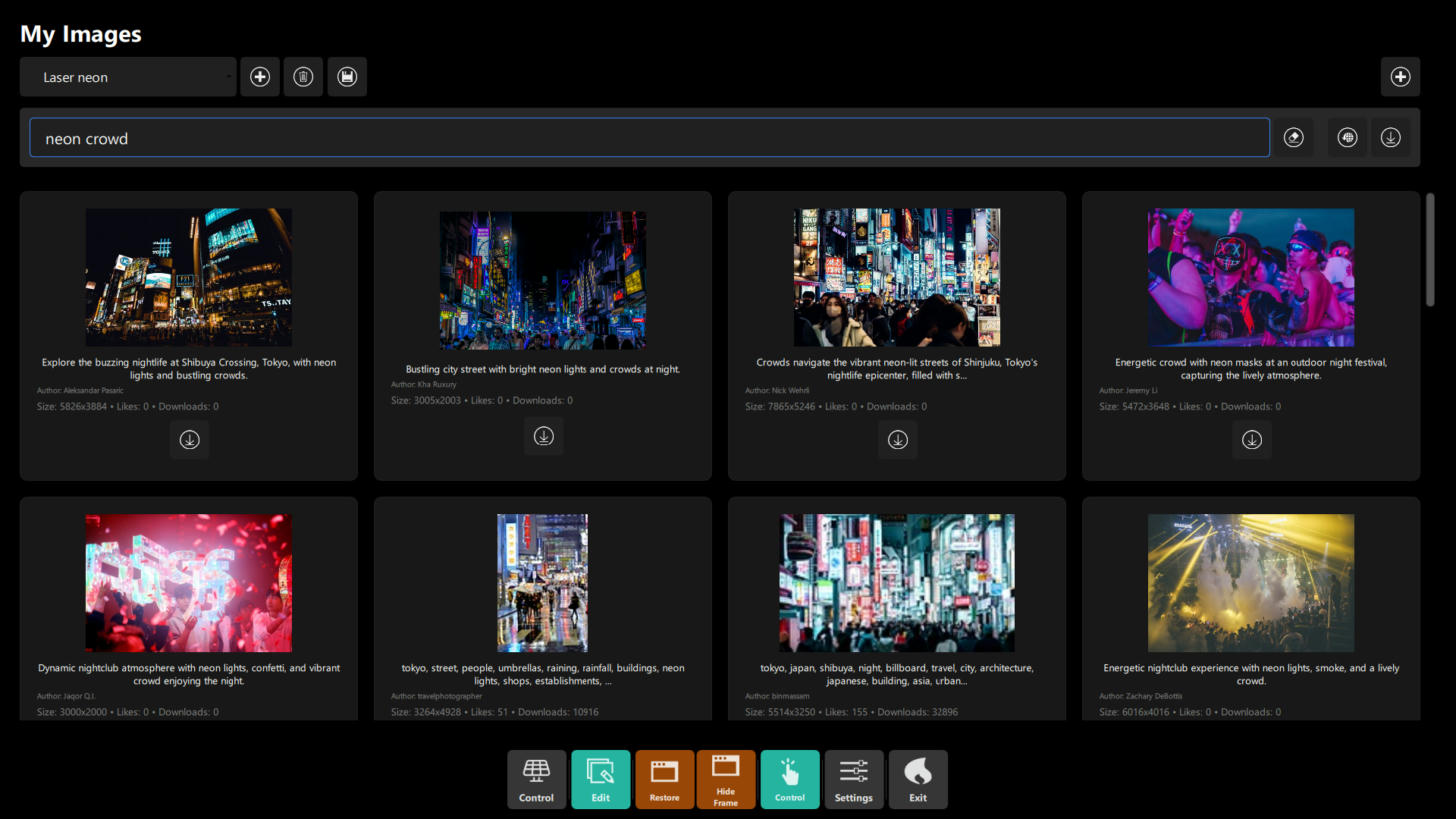
Task: Click the description 'Dynamic nightclub atmosphere with neon lights'
Action: pos(189,674)
